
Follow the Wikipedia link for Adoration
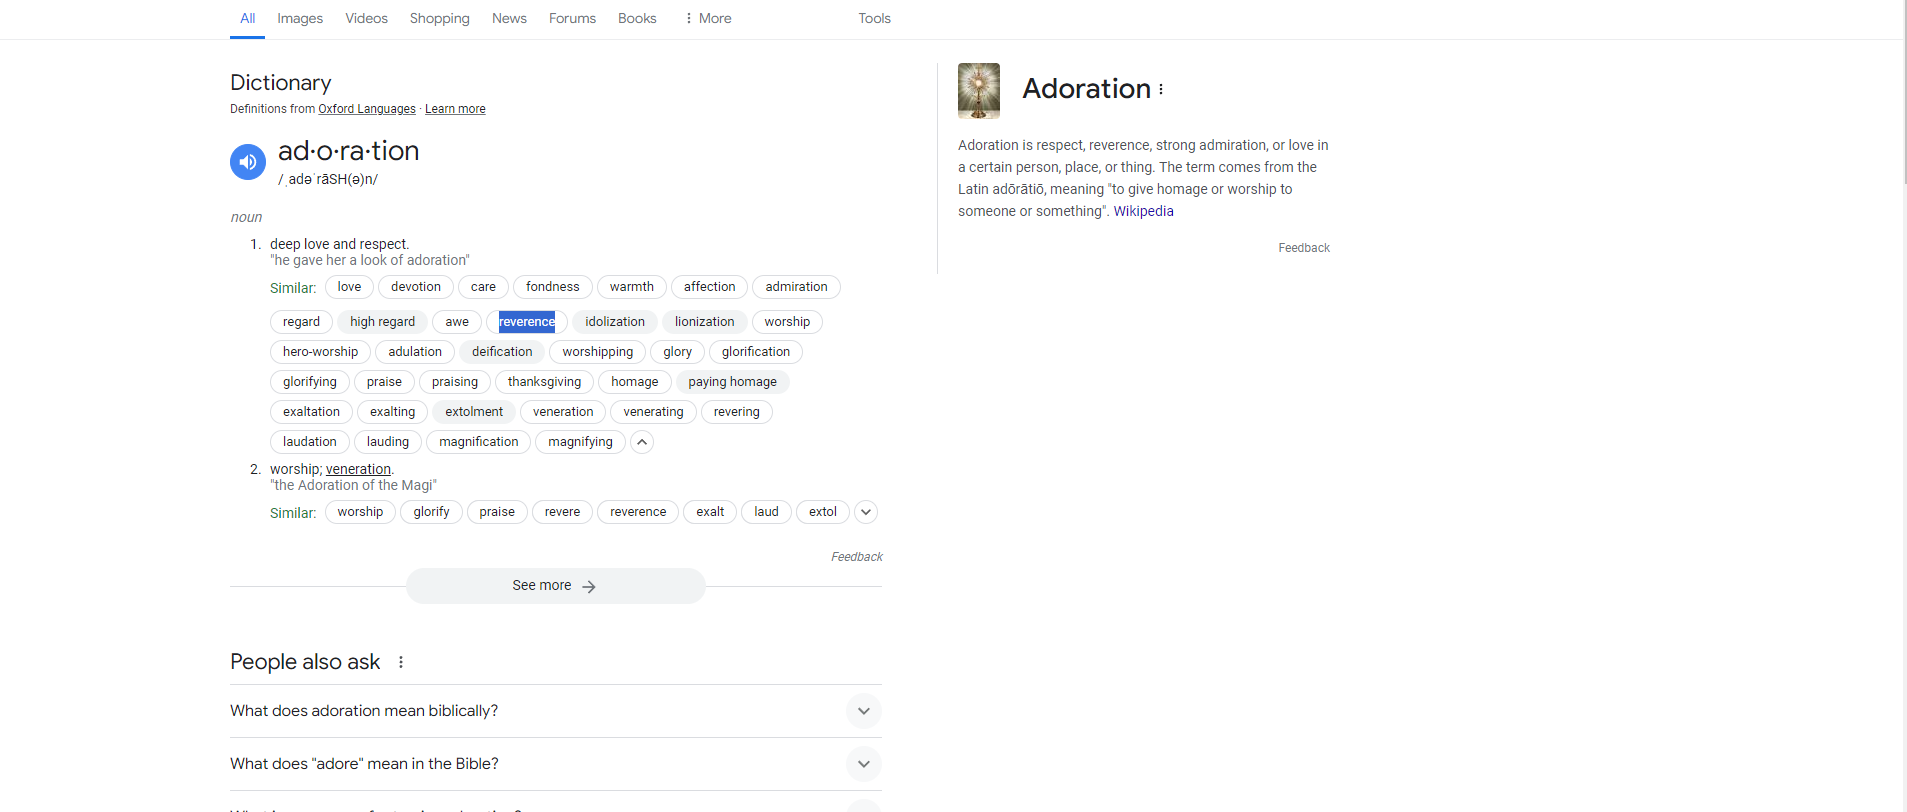click(x=1143, y=211)
